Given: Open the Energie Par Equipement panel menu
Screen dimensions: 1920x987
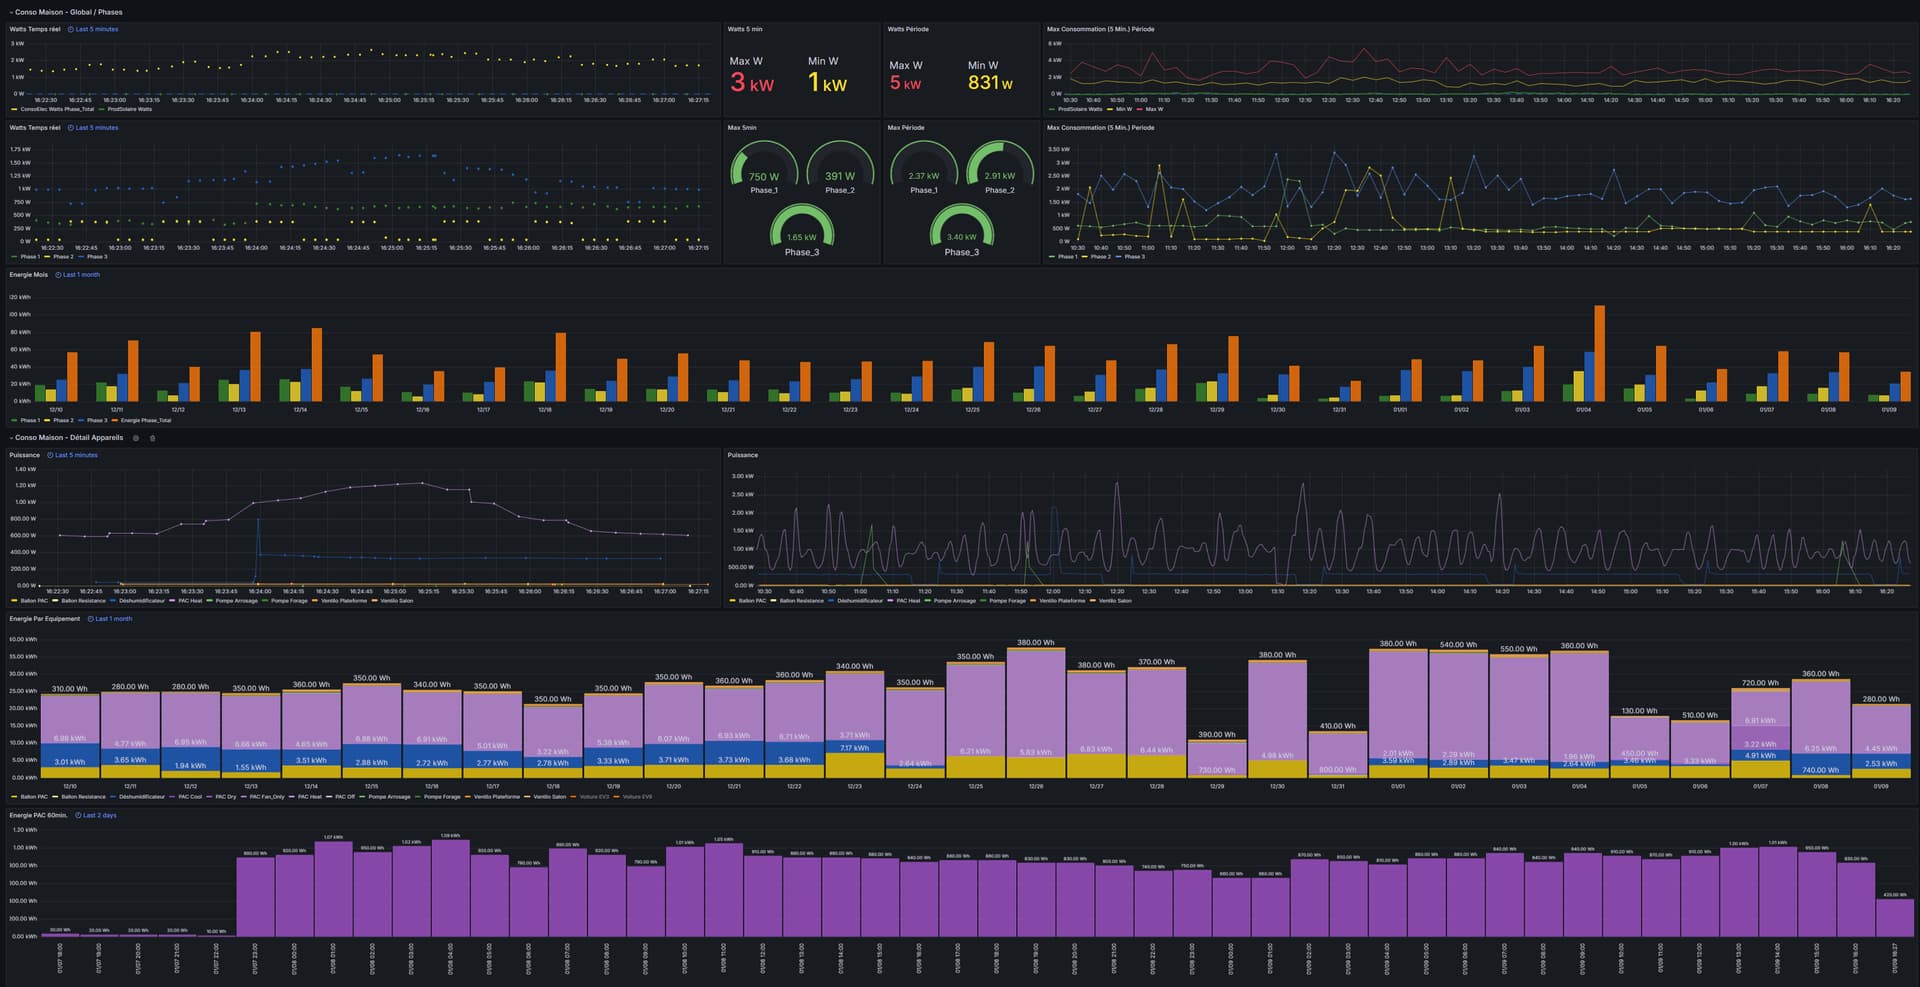Looking at the screenshot, I should (x=45, y=619).
